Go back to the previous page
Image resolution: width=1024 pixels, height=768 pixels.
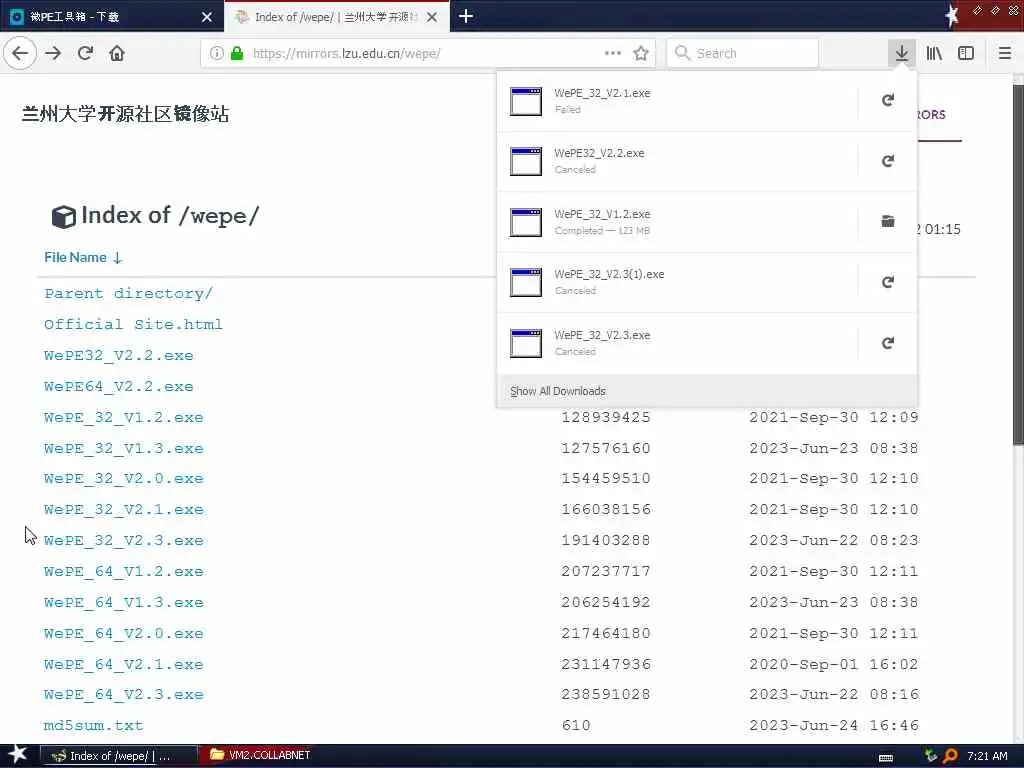(20, 53)
